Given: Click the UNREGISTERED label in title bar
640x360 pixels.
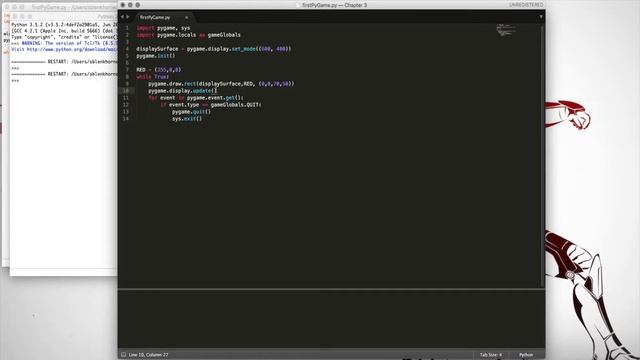Looking at the screenshot, I should coord(526,5).
